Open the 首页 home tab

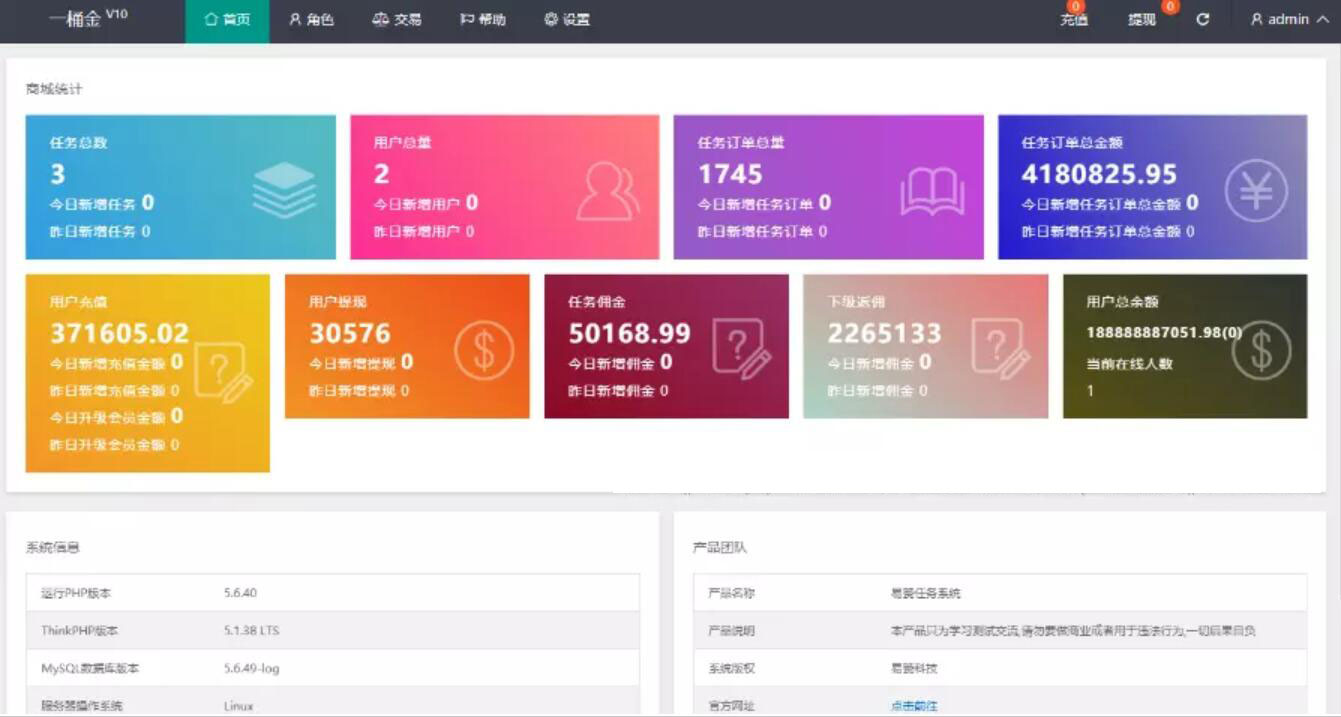click(x=227, y=20)
